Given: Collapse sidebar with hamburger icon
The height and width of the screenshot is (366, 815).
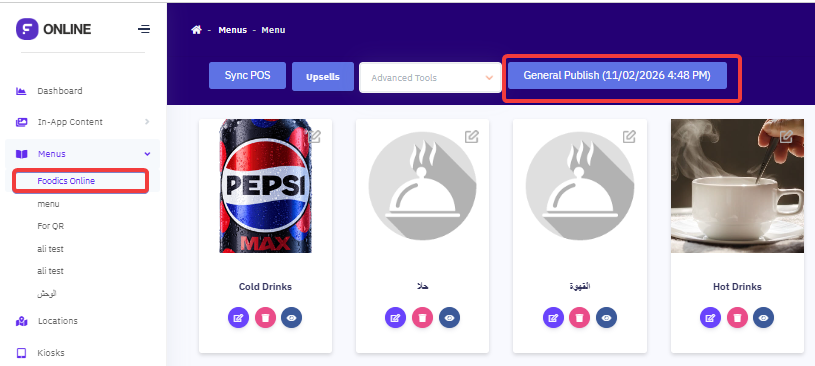Looking at the screenshot, I should 144,29.
